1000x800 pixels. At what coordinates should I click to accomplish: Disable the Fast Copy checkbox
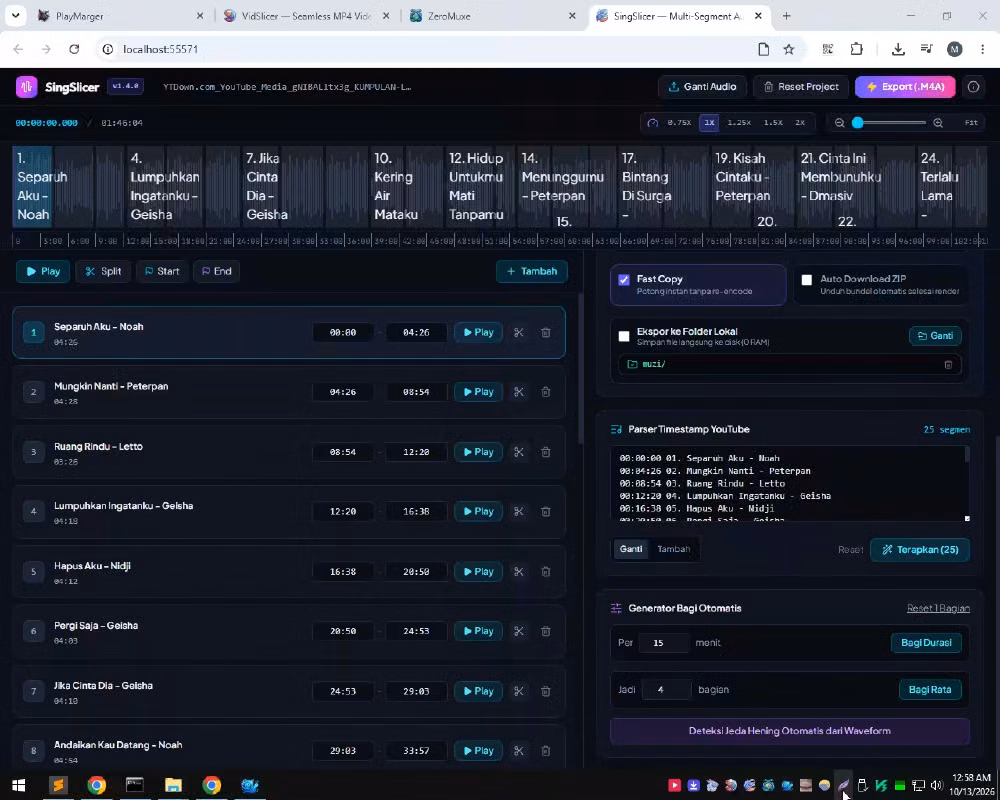[x=624, y=279]
